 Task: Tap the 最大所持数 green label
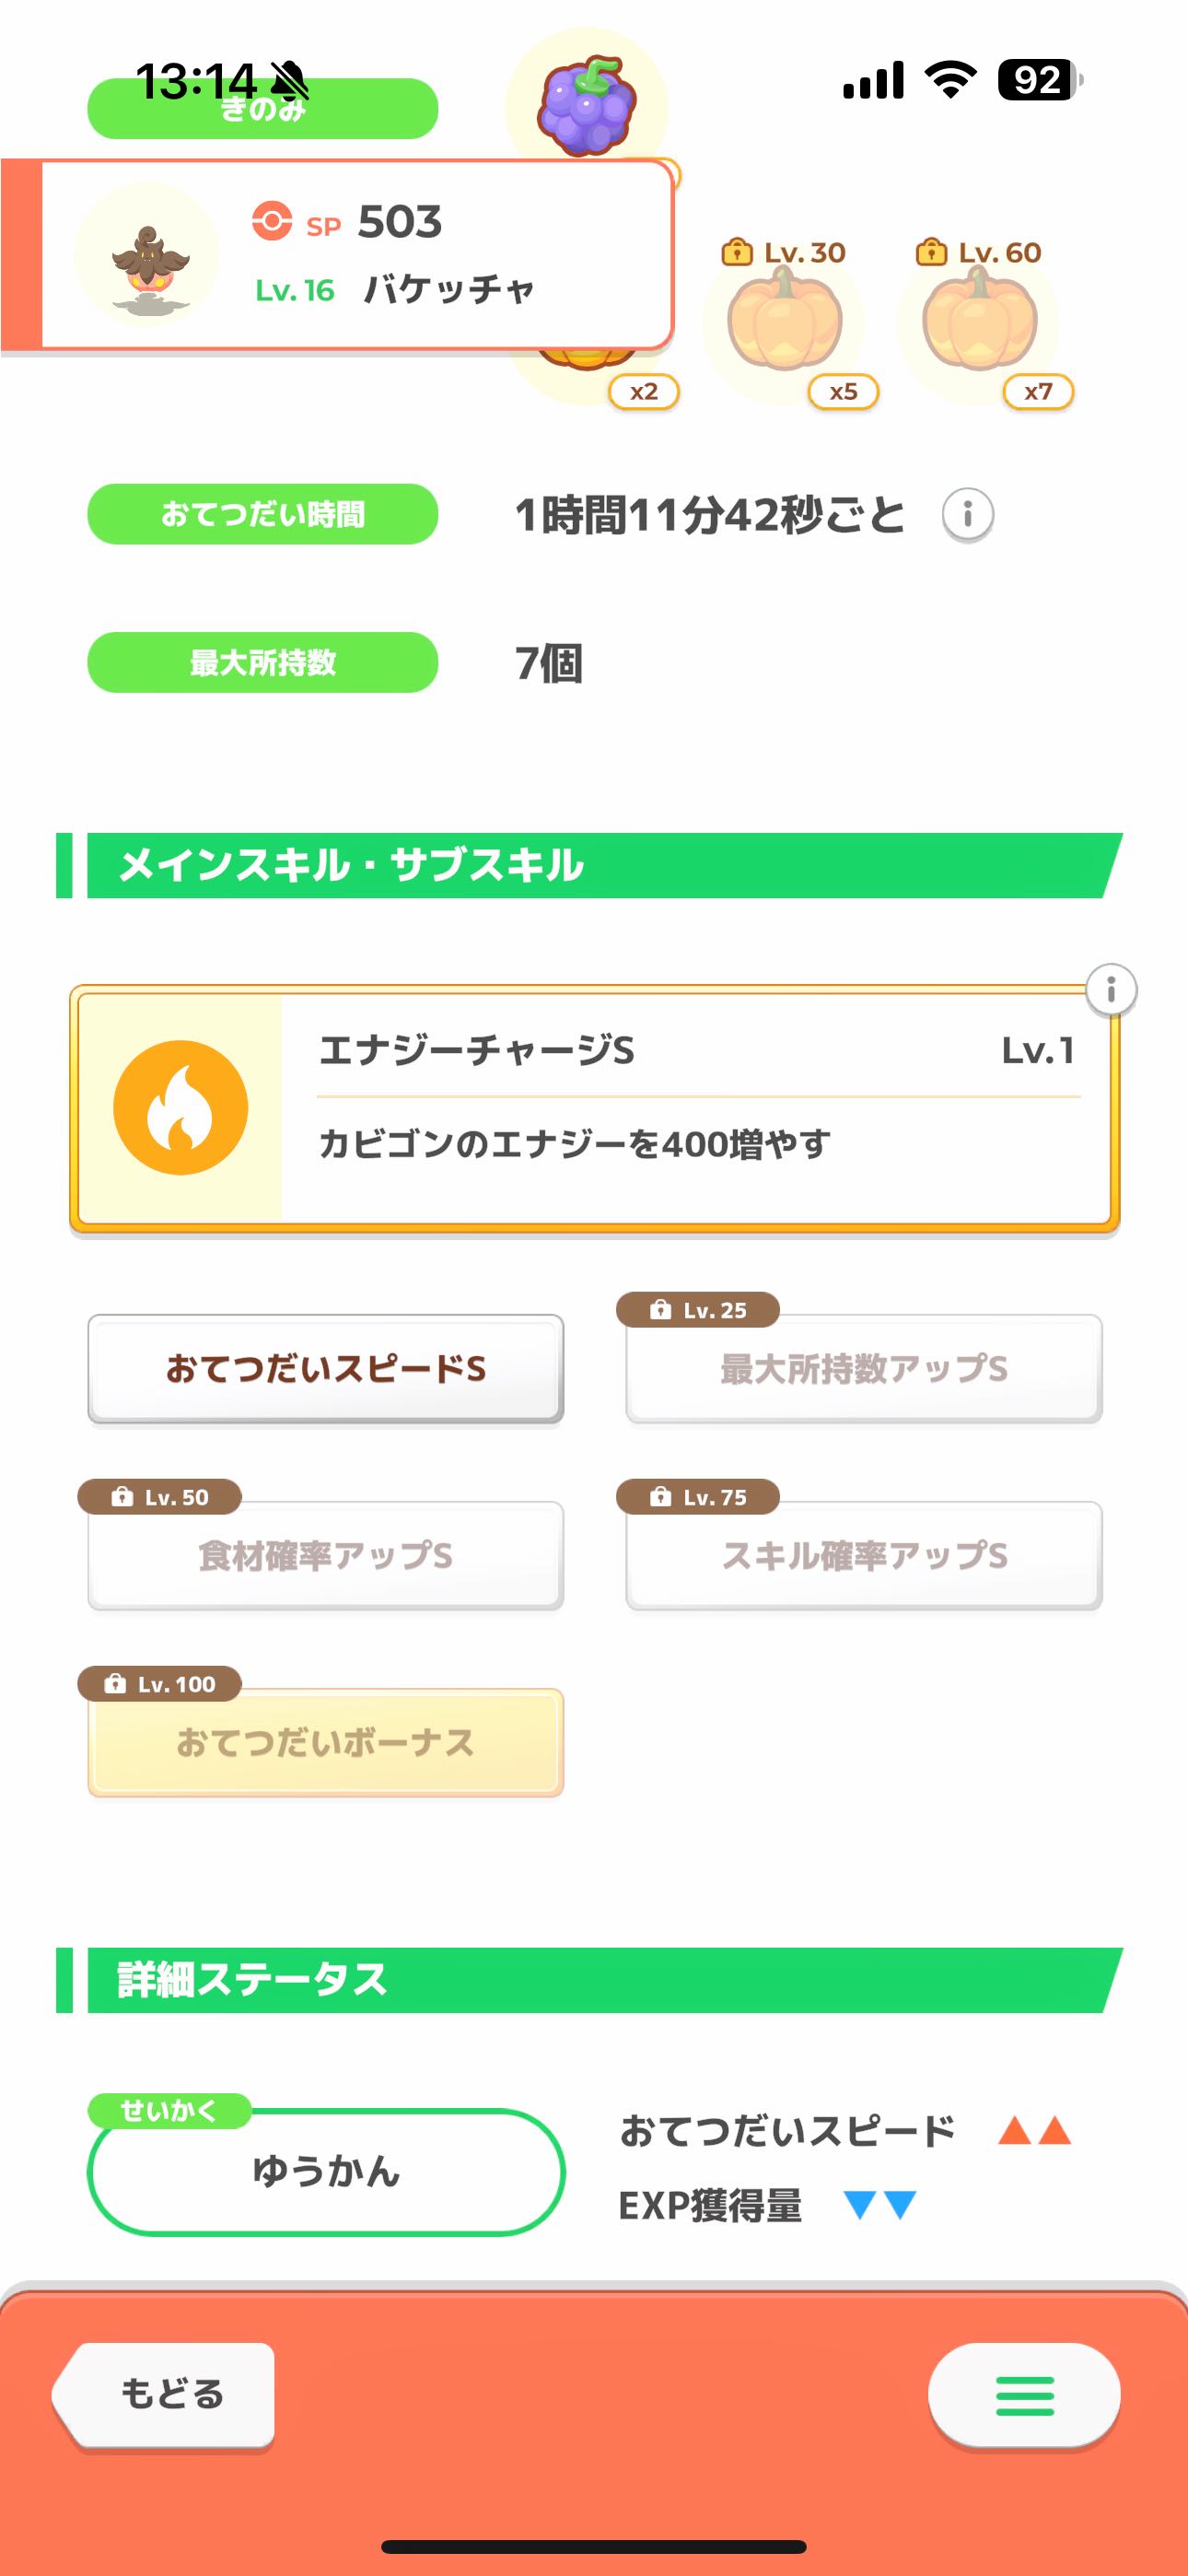[263, 662]
